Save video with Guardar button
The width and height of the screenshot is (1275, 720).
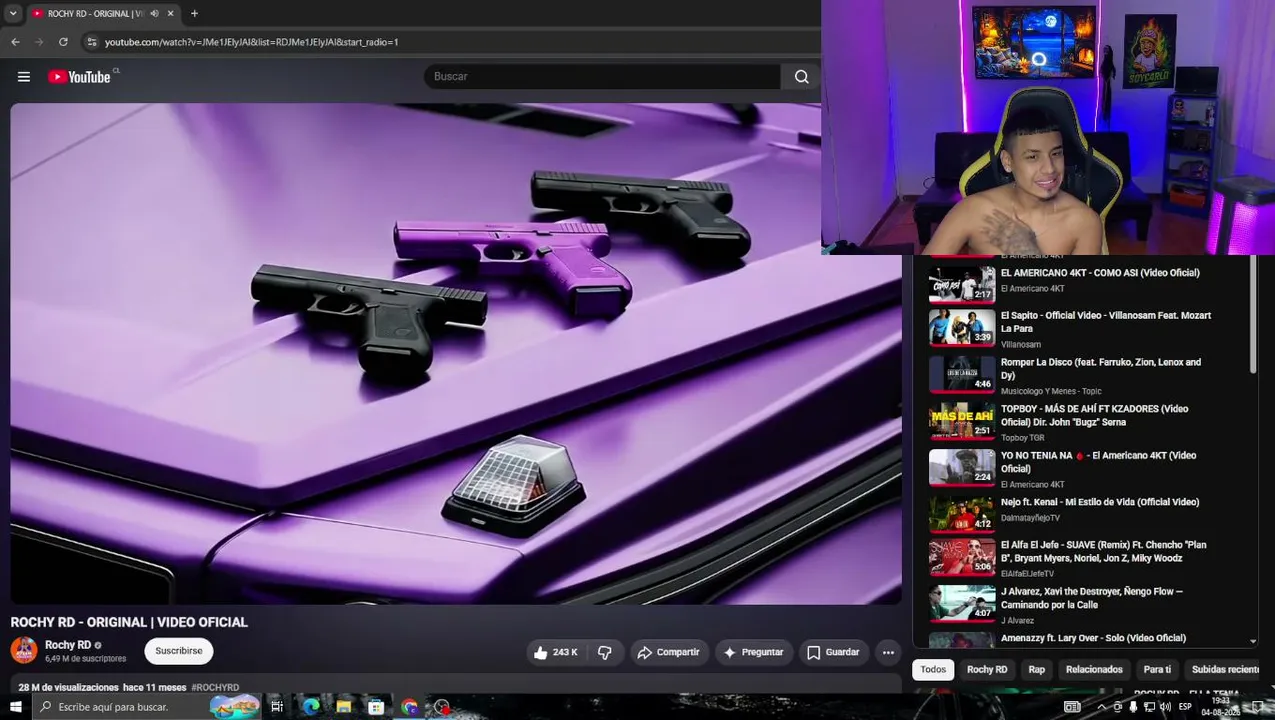tap(833, 652)
